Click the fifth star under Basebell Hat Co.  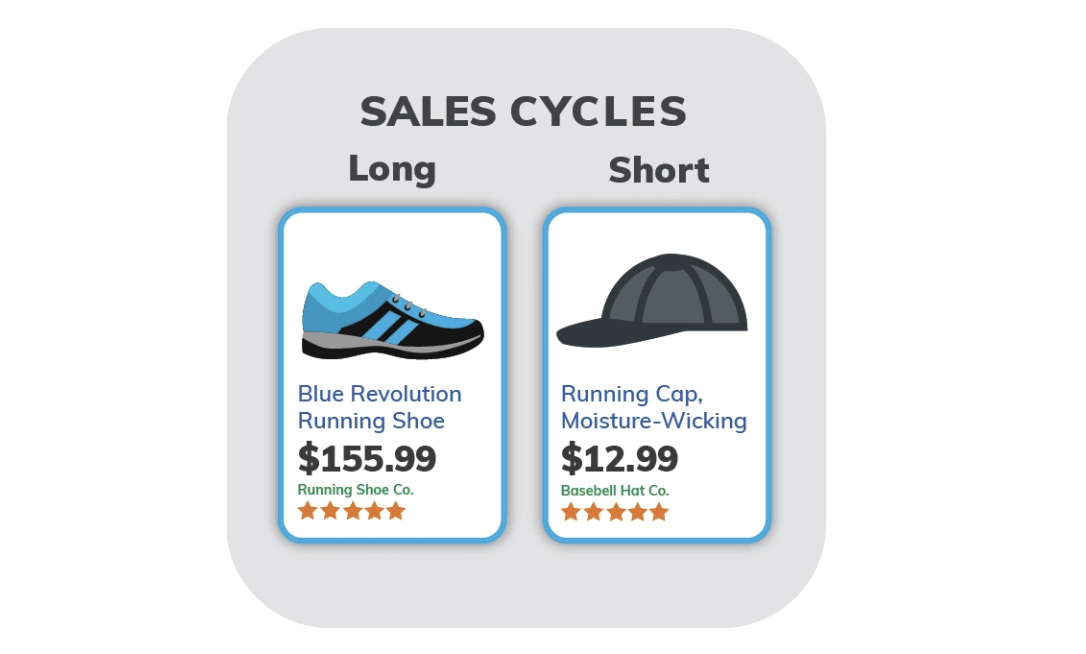(x=659, y=513)
